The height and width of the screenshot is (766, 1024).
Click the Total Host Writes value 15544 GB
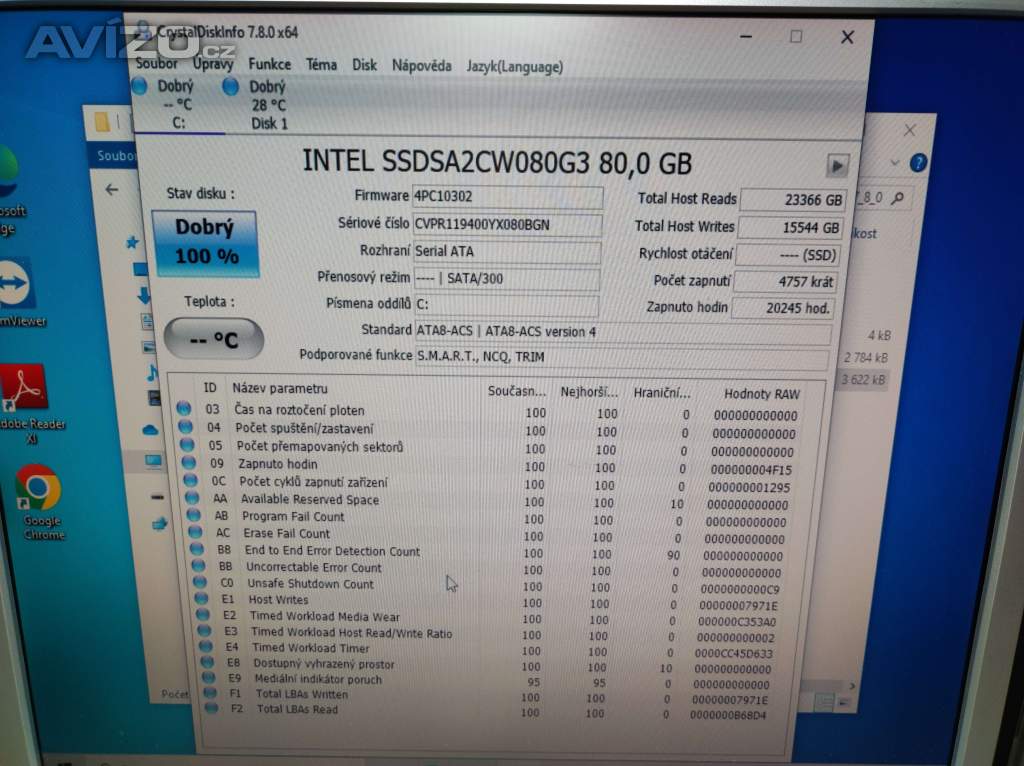(790, 228)
